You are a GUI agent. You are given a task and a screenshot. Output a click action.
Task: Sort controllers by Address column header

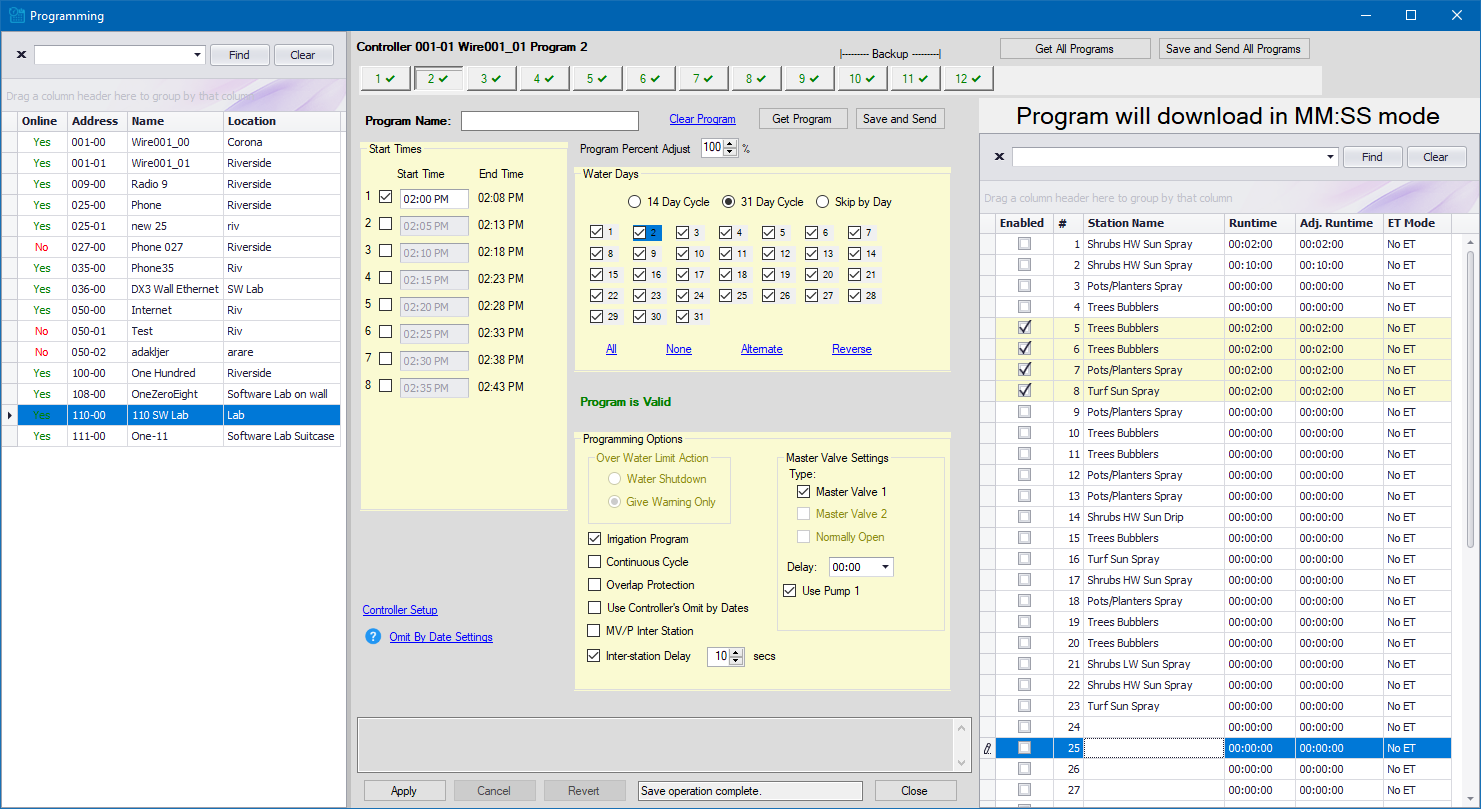tap(97, 121)
